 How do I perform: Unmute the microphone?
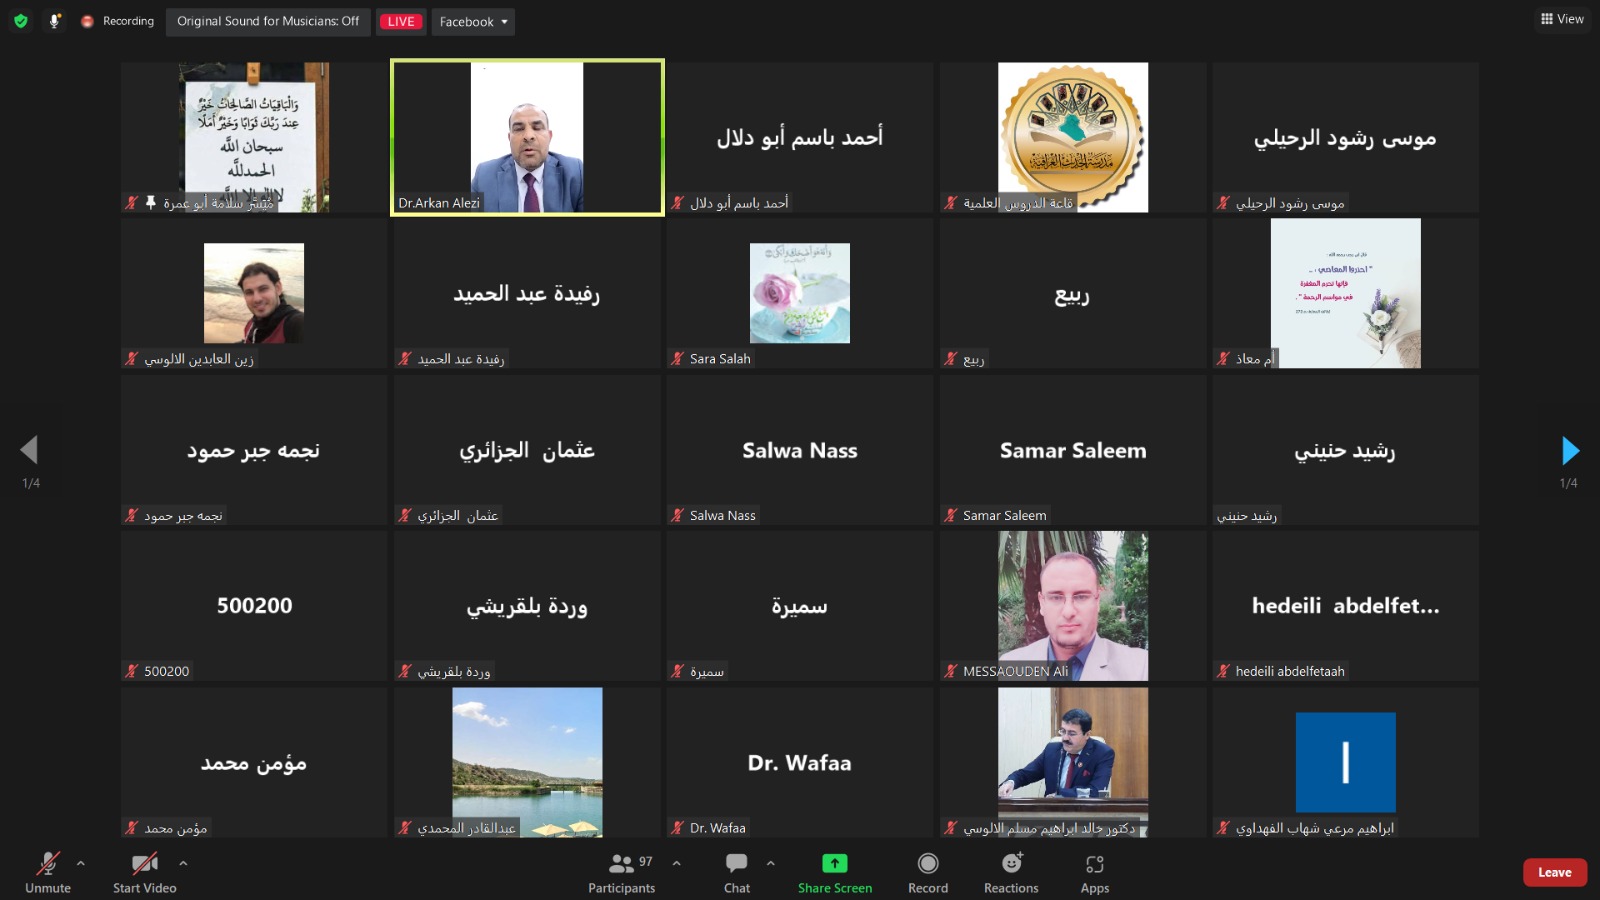pyautogui.click(x=48, y=863)
